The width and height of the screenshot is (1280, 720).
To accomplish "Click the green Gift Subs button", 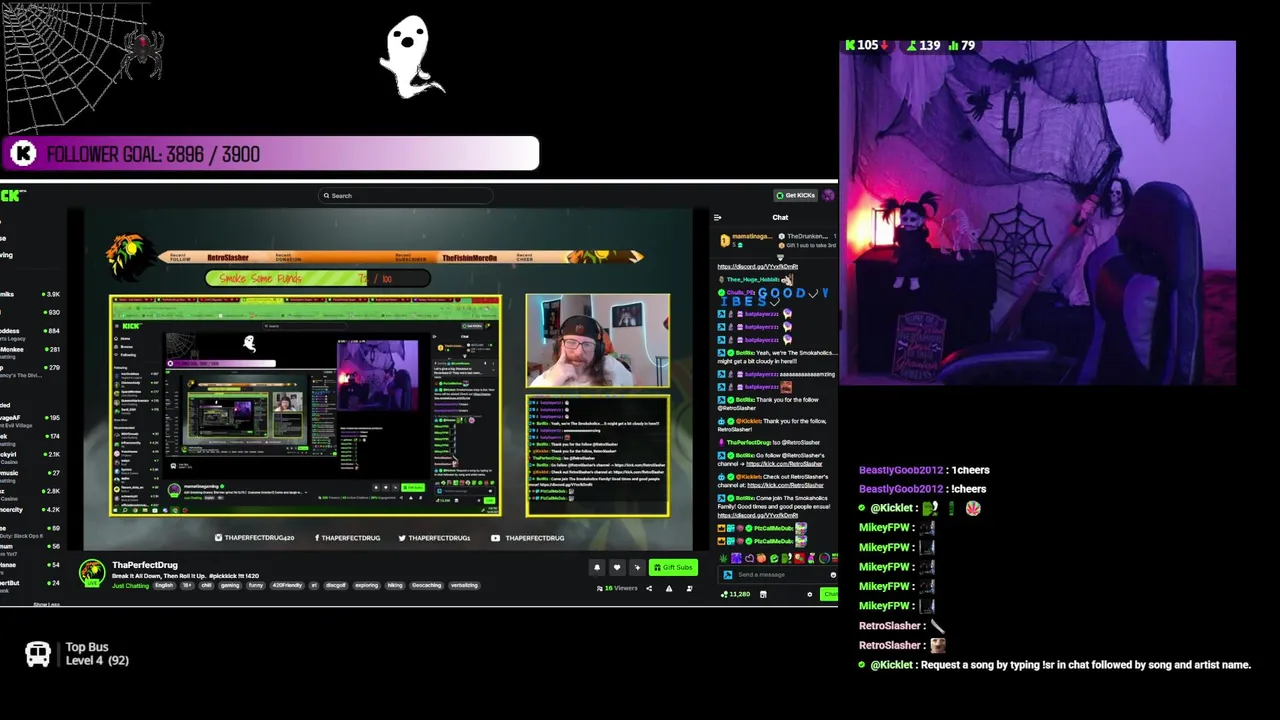I will 673,567.
